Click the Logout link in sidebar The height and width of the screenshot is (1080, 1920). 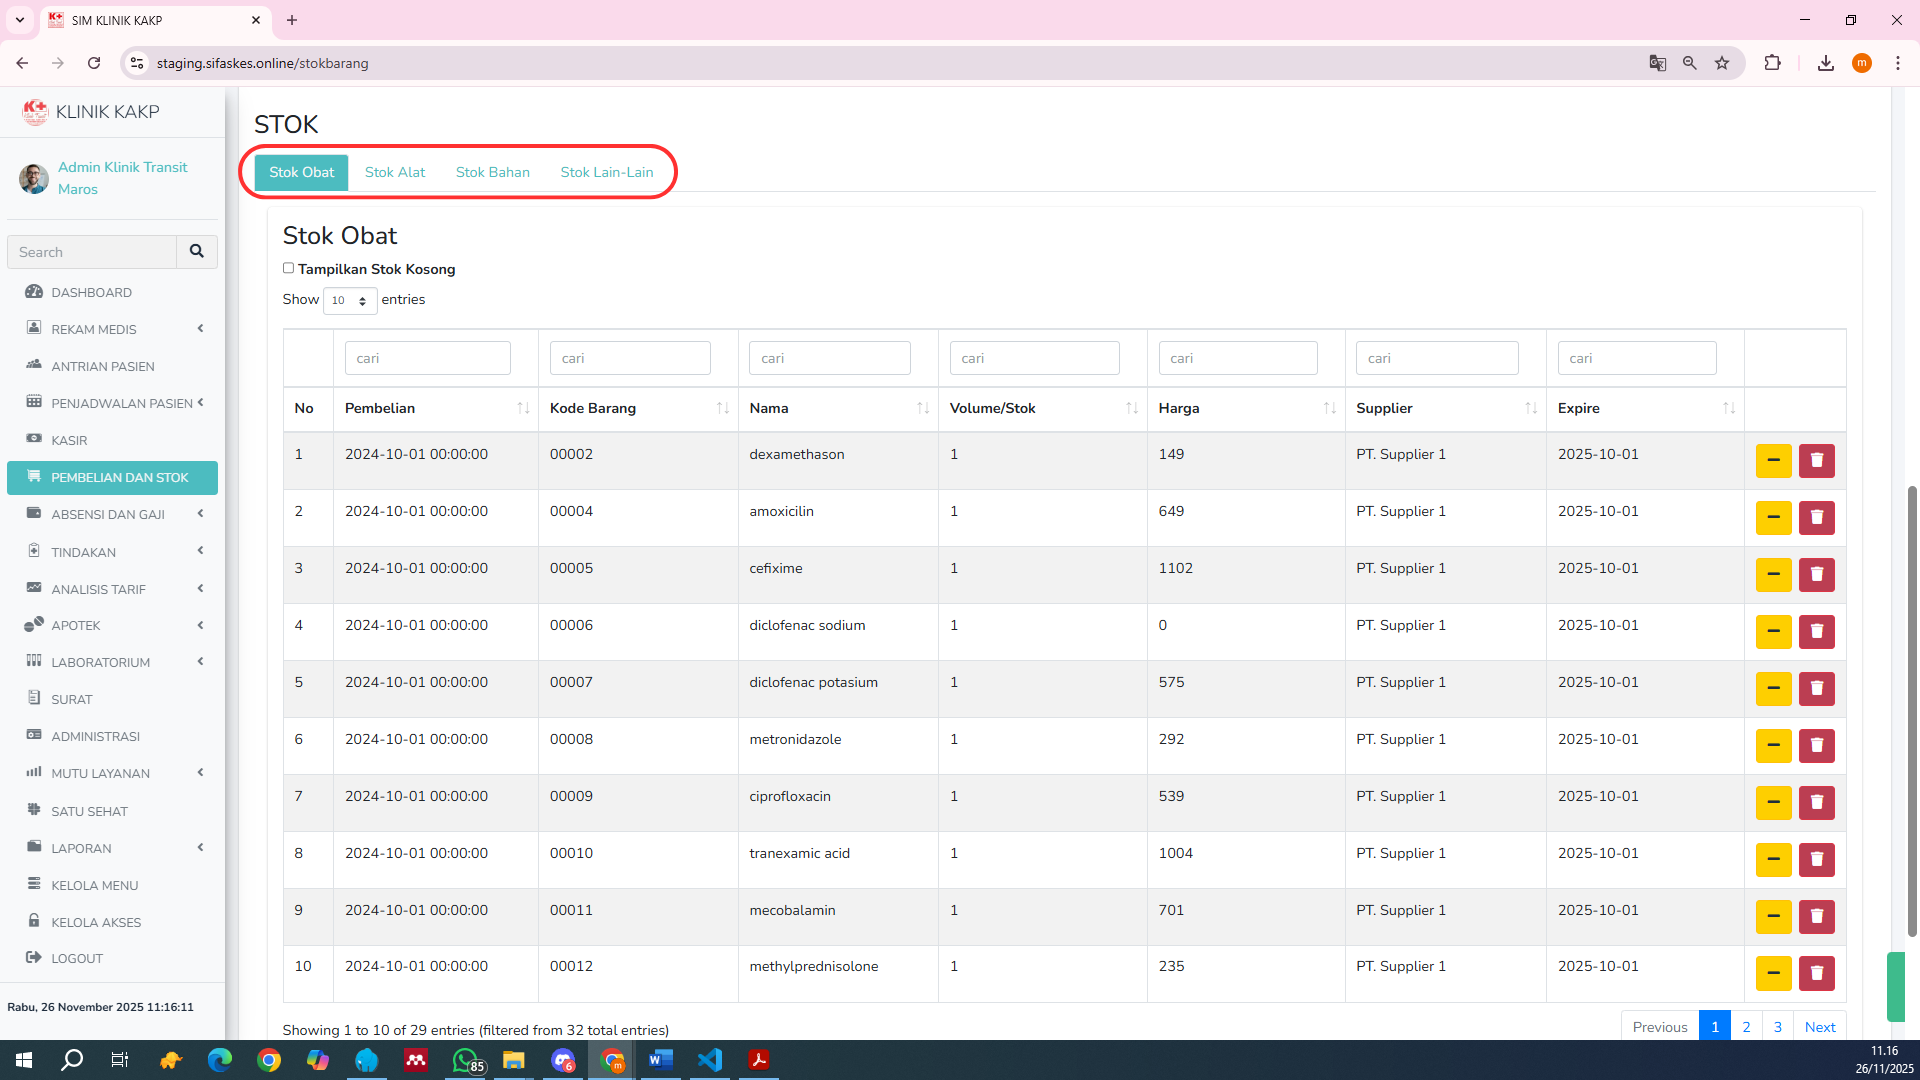click(77, 958)
